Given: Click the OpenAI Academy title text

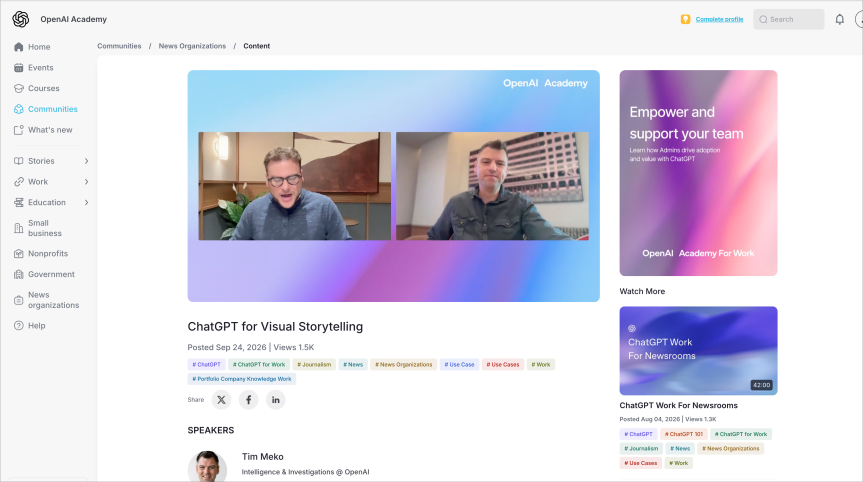Looking at the screenshot, I should (x=73, y=19).
